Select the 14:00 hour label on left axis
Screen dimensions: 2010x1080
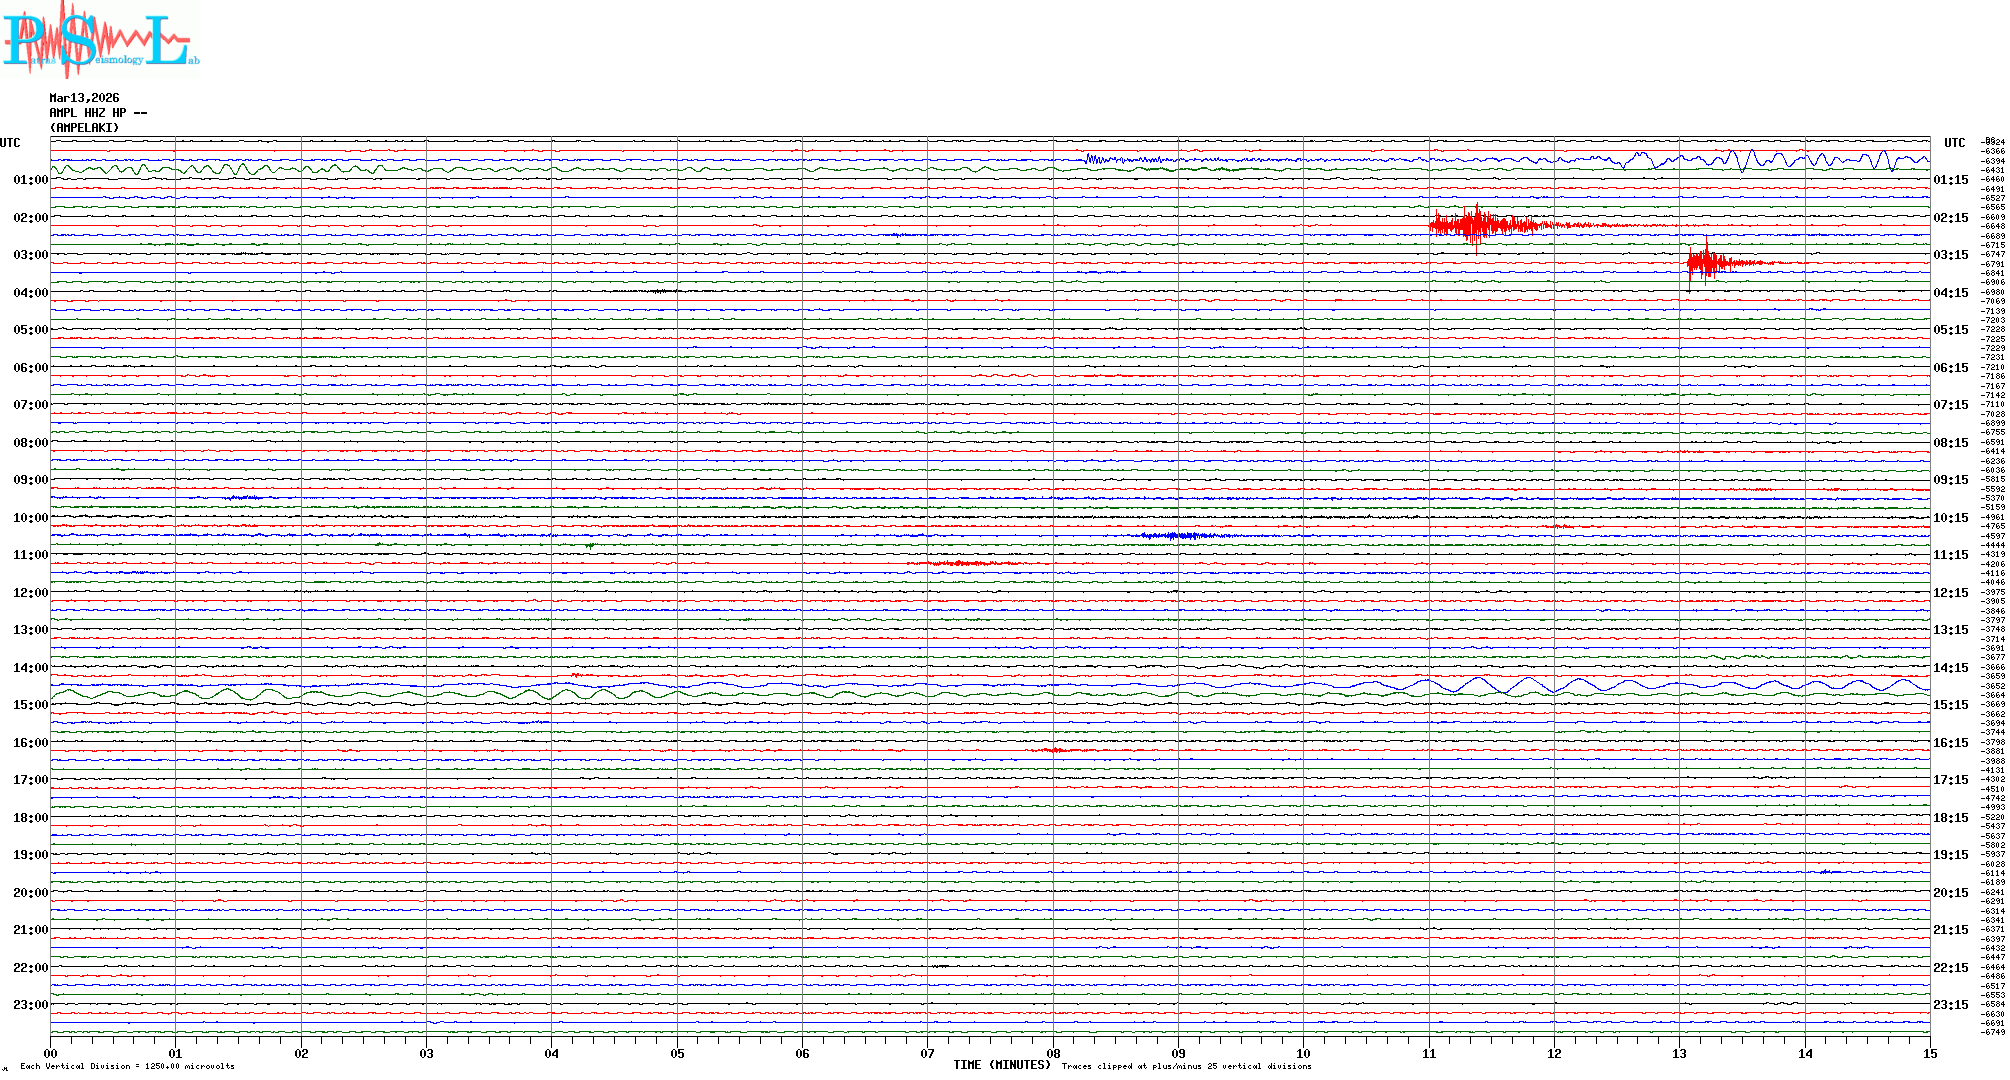point(30,668)
